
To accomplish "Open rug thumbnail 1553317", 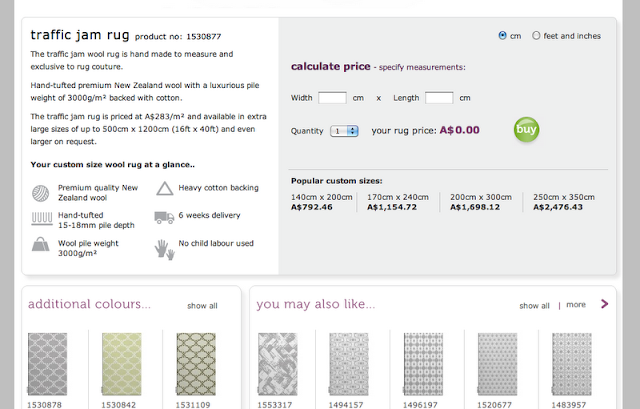I will (278, 364).
